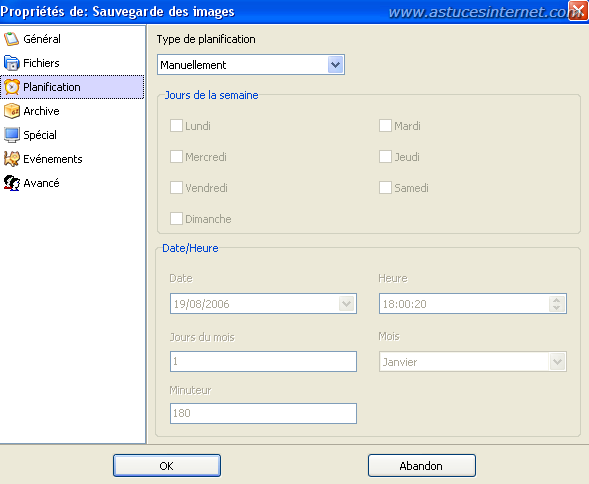
Task: Expand the Type de planification dropdown
Action: pyautogui.click(x=335, y=65)
